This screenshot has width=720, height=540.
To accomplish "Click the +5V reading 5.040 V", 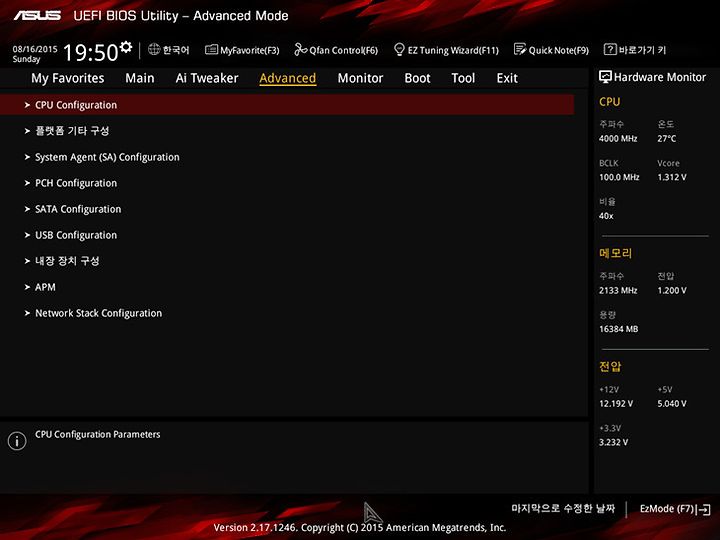I will coord(672,404).
